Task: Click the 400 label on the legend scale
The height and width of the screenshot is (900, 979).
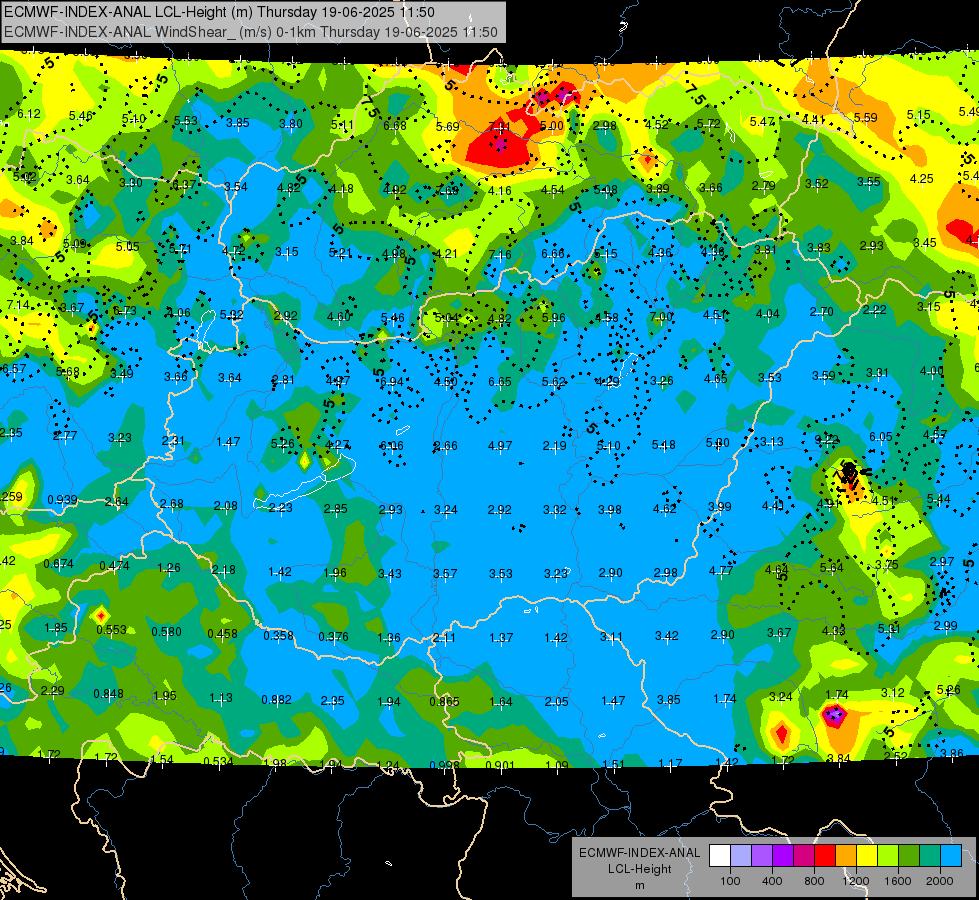Action: (772, 881)
